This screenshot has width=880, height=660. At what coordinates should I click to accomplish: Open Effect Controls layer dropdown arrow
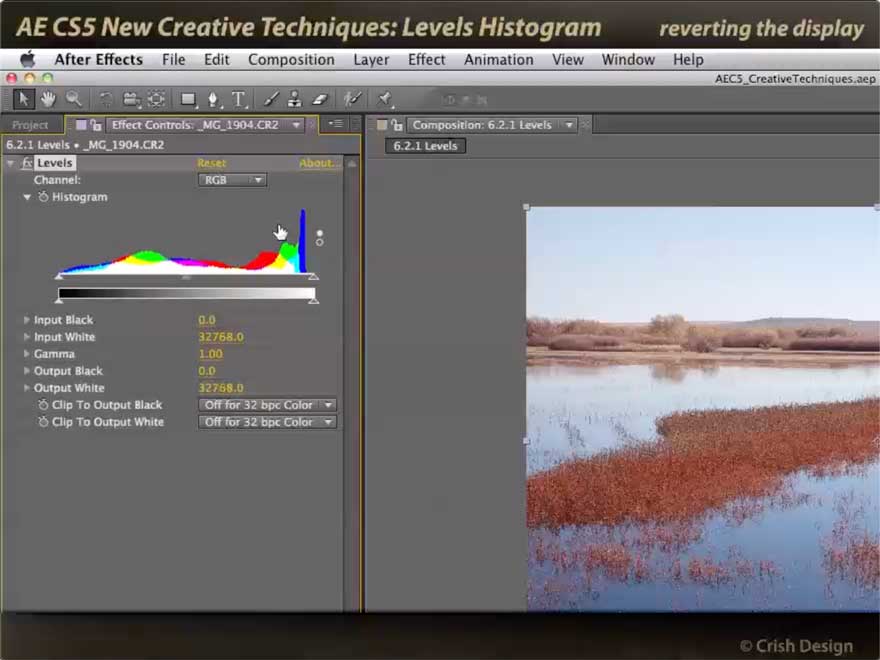296,125
